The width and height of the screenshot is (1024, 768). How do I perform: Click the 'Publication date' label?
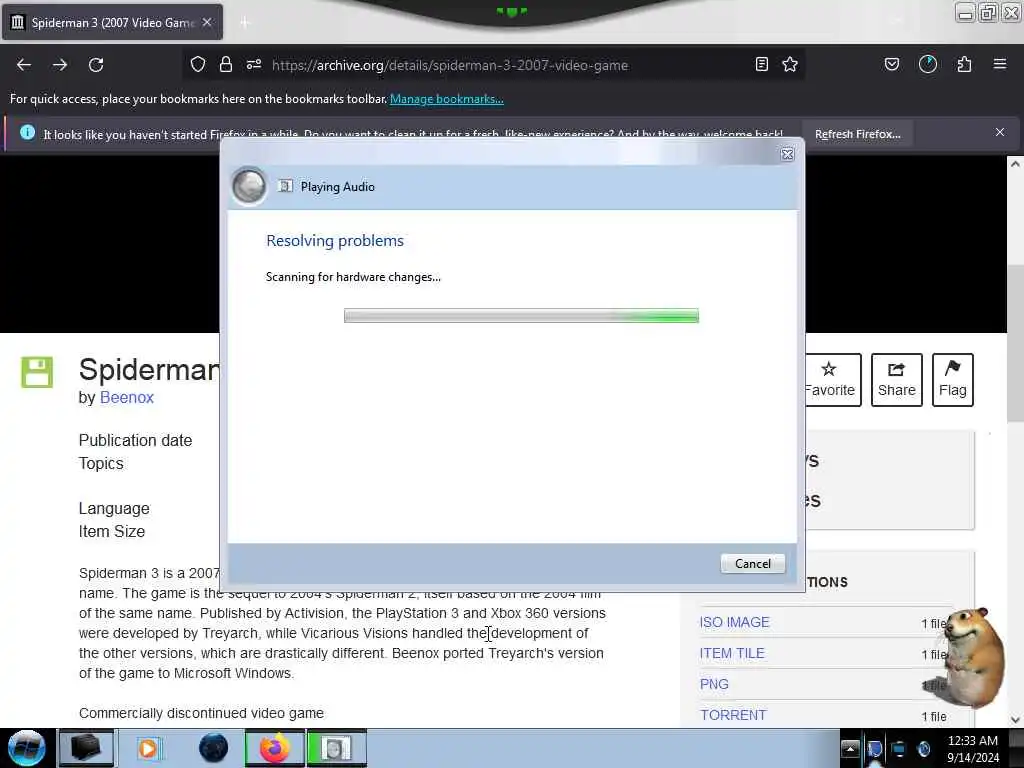135,440
